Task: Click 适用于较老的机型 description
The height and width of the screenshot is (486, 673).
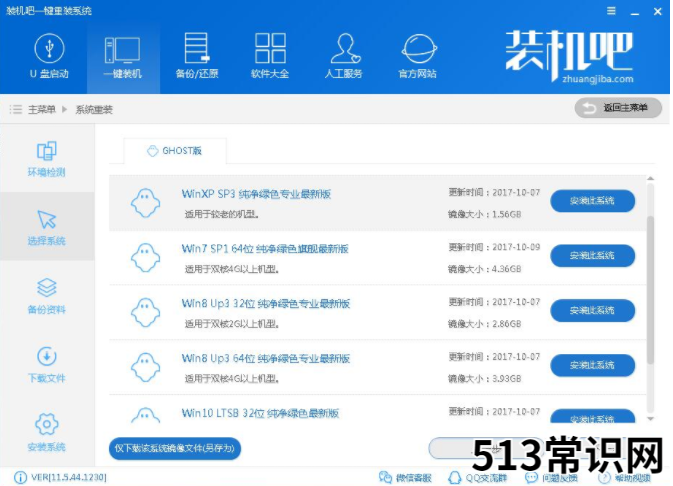Action: click(x=221, y=214)
